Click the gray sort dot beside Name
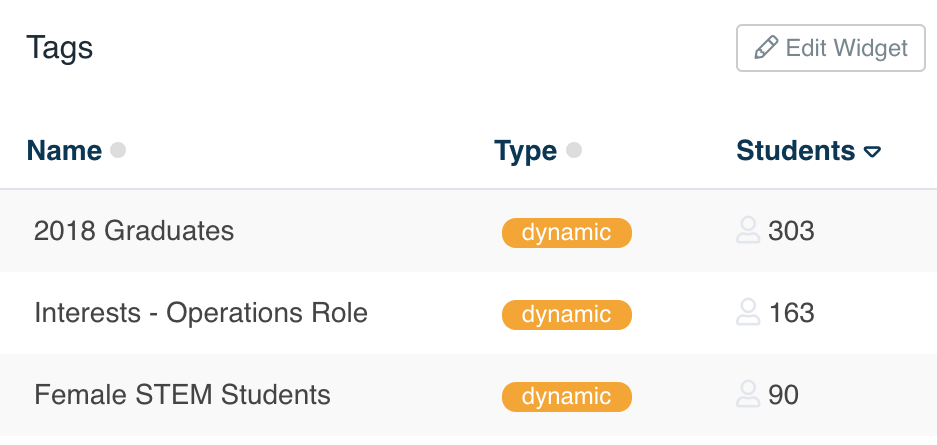This screenshot has height=445, width=937. click(x=118, y=150)
